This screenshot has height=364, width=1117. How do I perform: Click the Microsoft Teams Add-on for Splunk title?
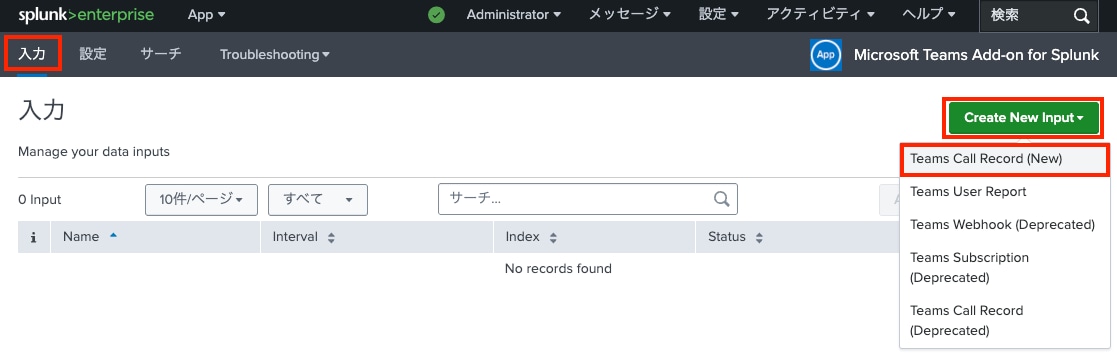(976, 55)
